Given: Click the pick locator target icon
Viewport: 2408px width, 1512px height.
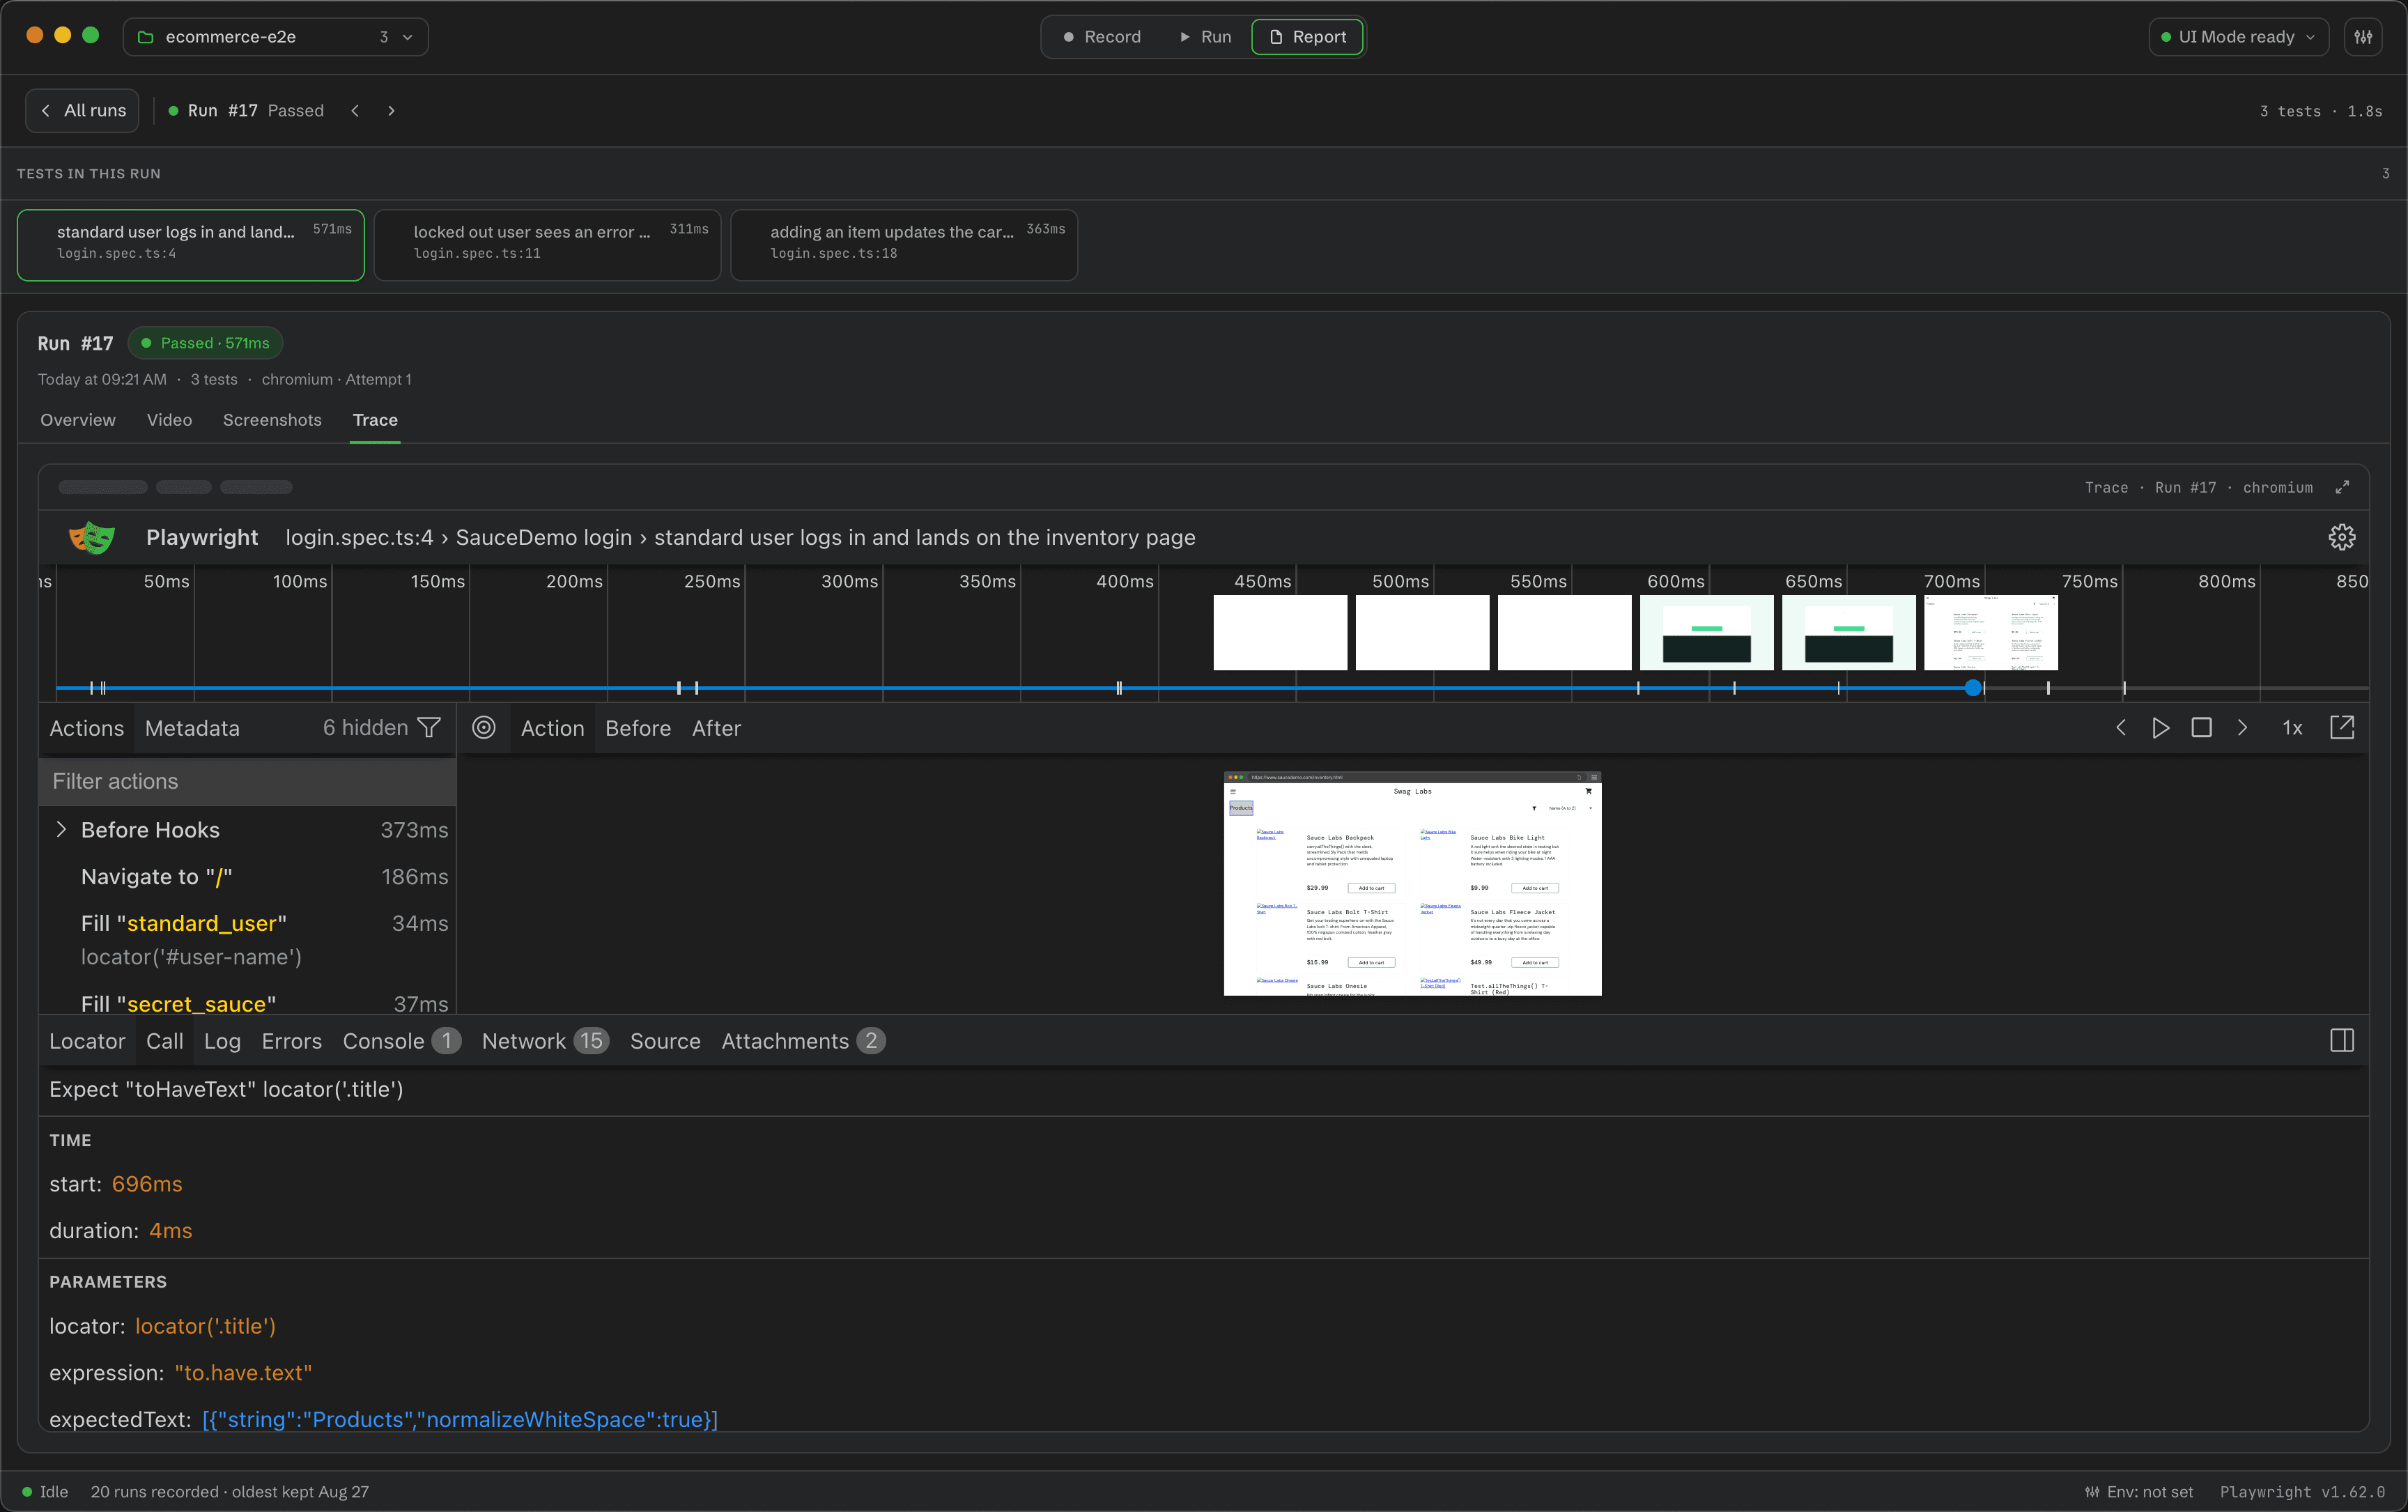Looking at the screenshot, I should point(484,728).
